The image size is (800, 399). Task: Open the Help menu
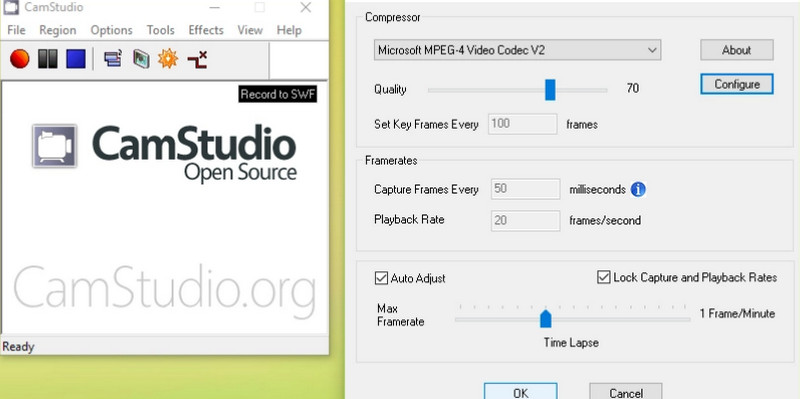tap(289, 30)
